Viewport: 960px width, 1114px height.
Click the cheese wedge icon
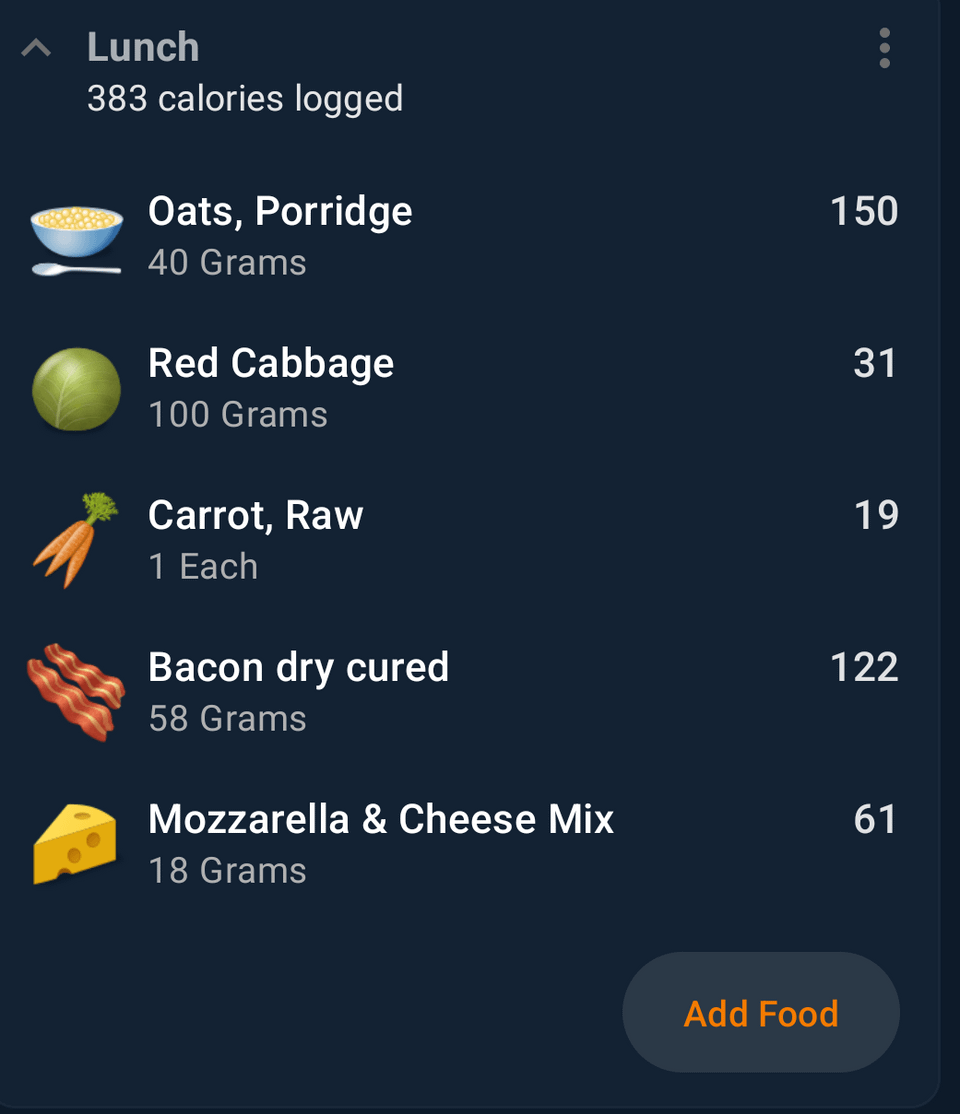[75, 844]
